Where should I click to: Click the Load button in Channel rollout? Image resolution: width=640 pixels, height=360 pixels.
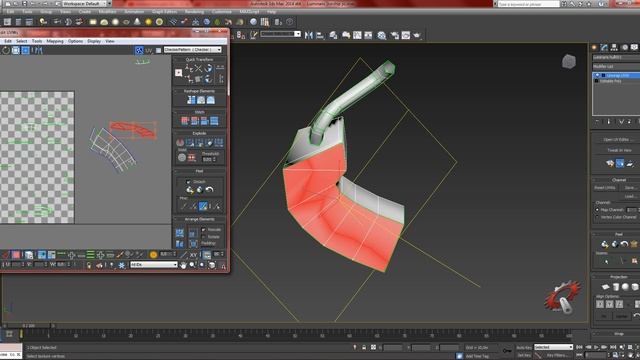[629, 196]
